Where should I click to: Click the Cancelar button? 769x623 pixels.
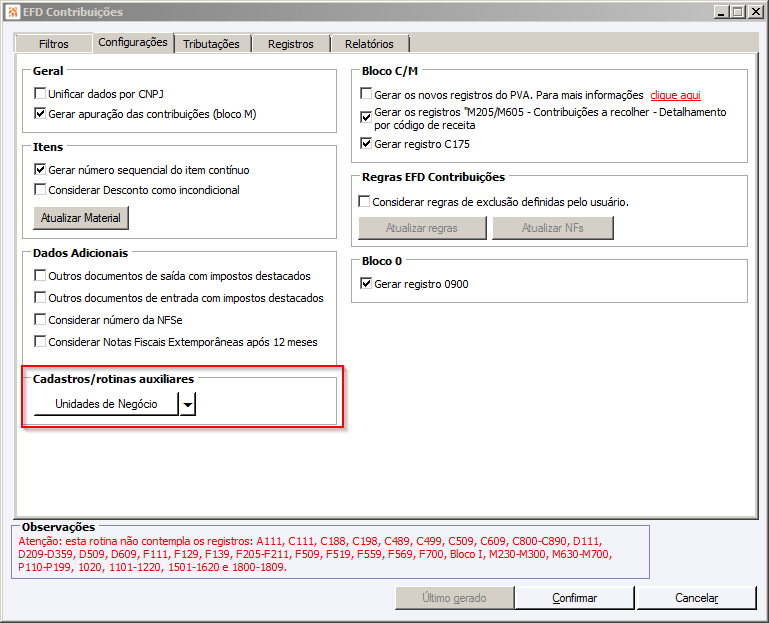696,598
